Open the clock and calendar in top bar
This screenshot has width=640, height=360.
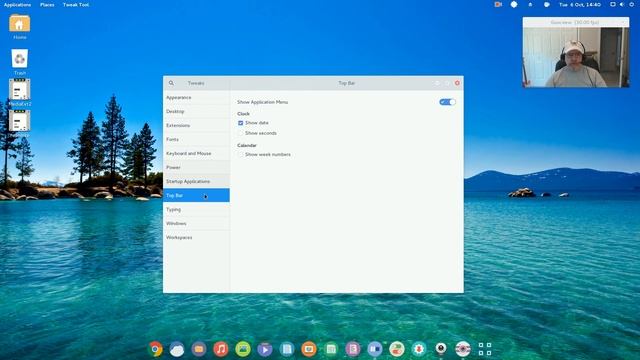pyautogui.click(x=580, y=4)
